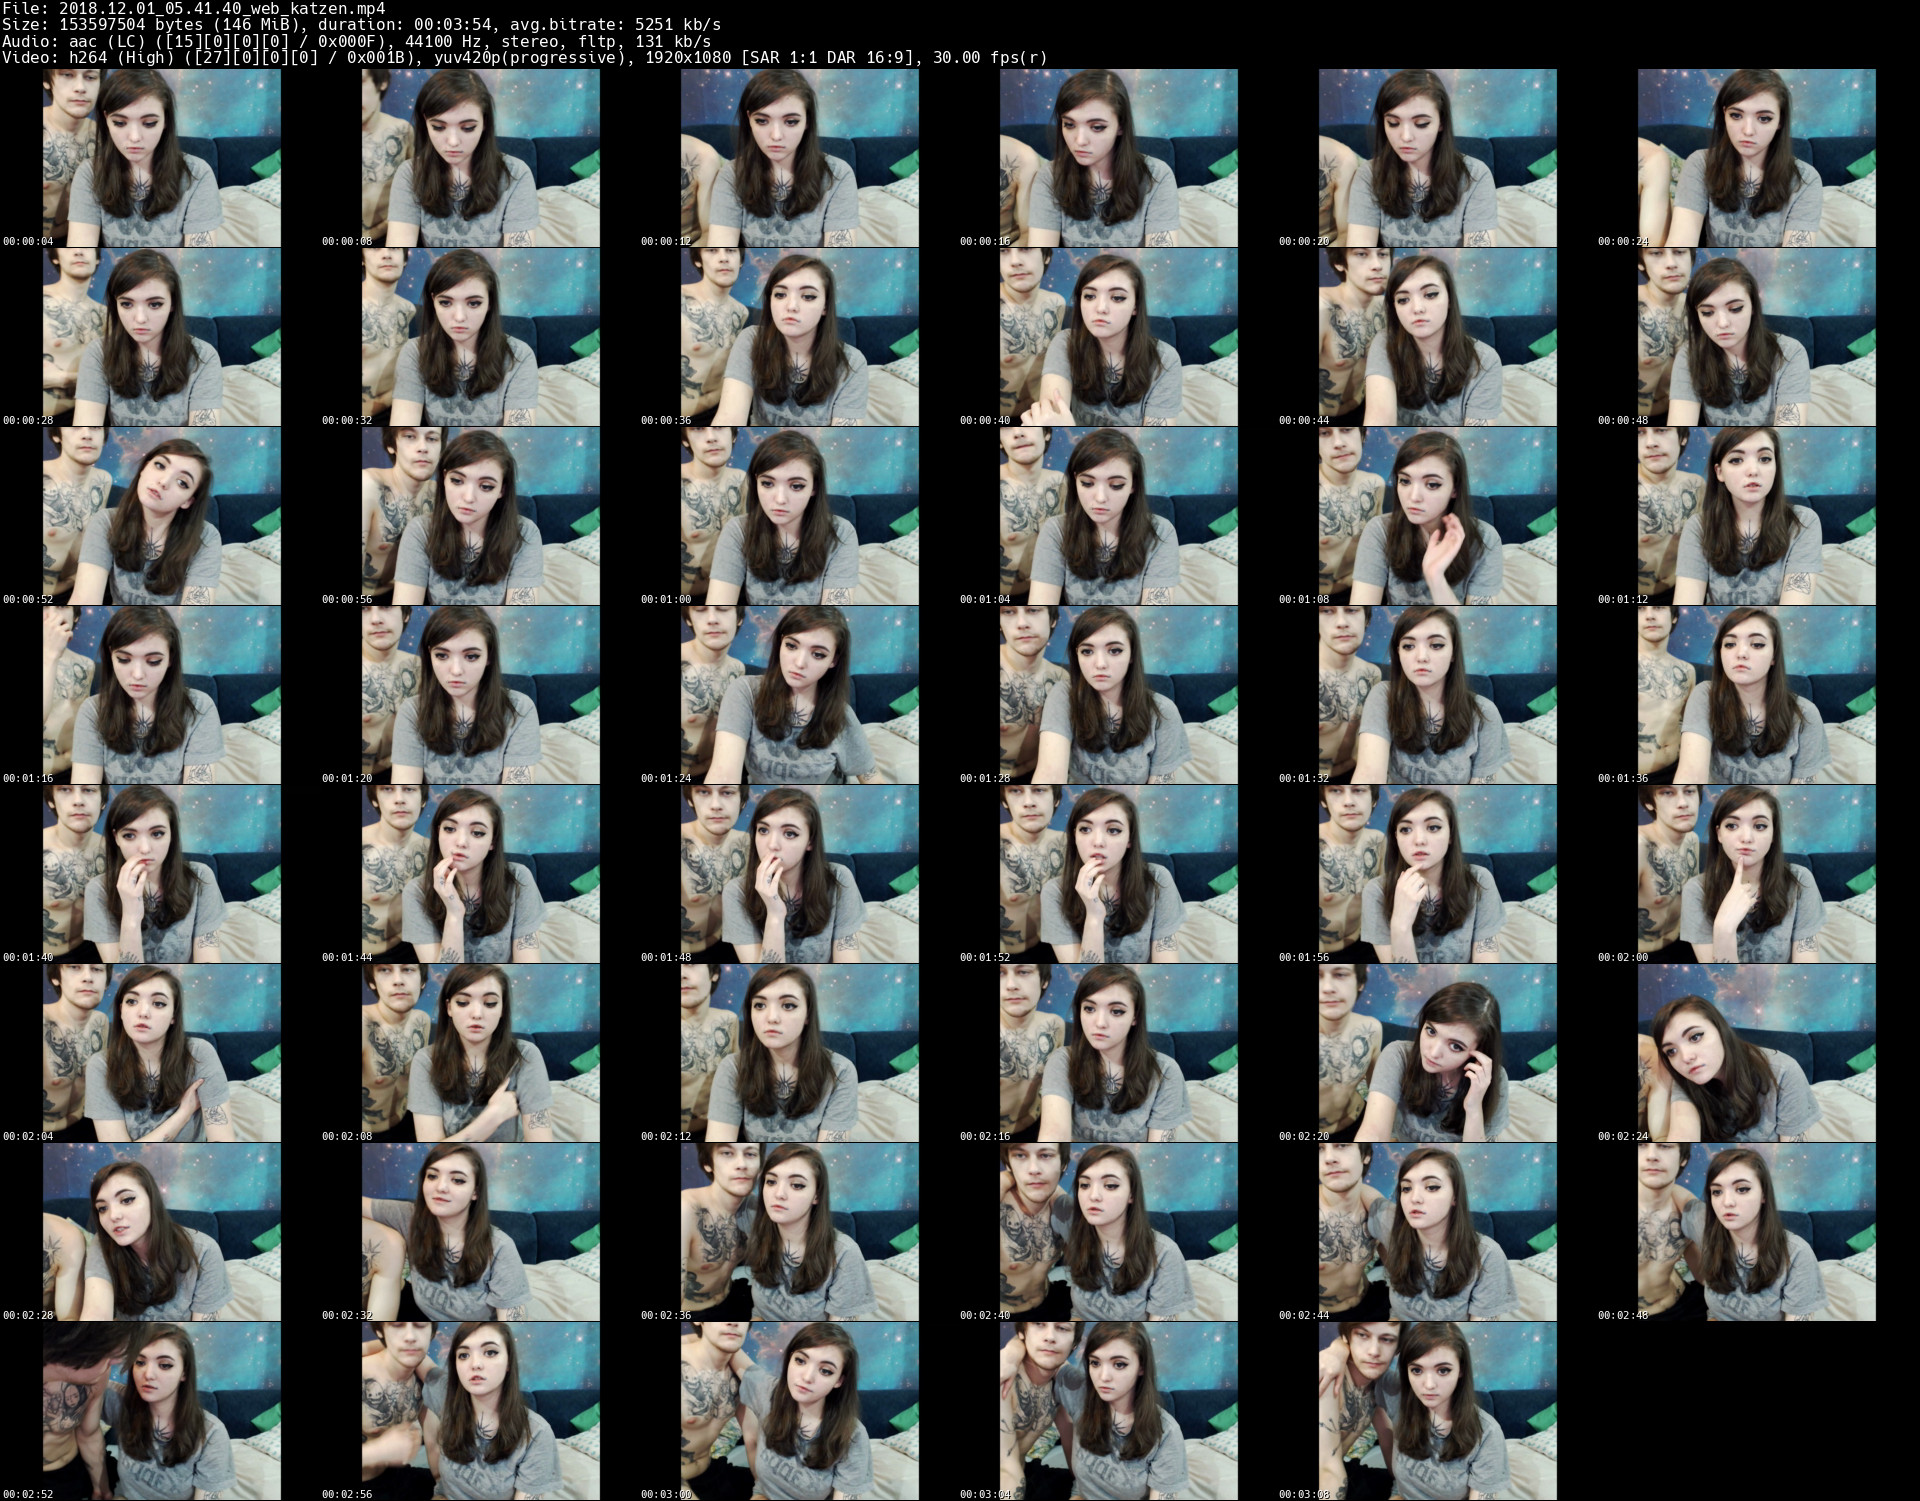
Task: Select the 00:02:24 frame
Action: point(1756,1053)
